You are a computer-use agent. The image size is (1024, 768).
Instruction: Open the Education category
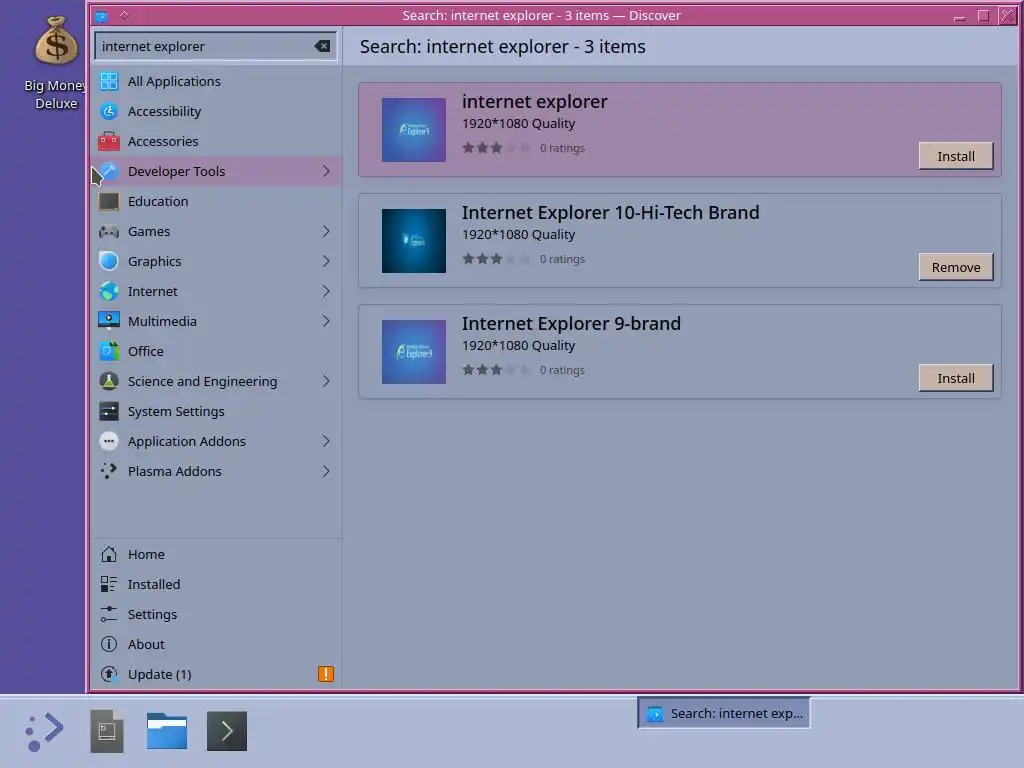point(216,201)
